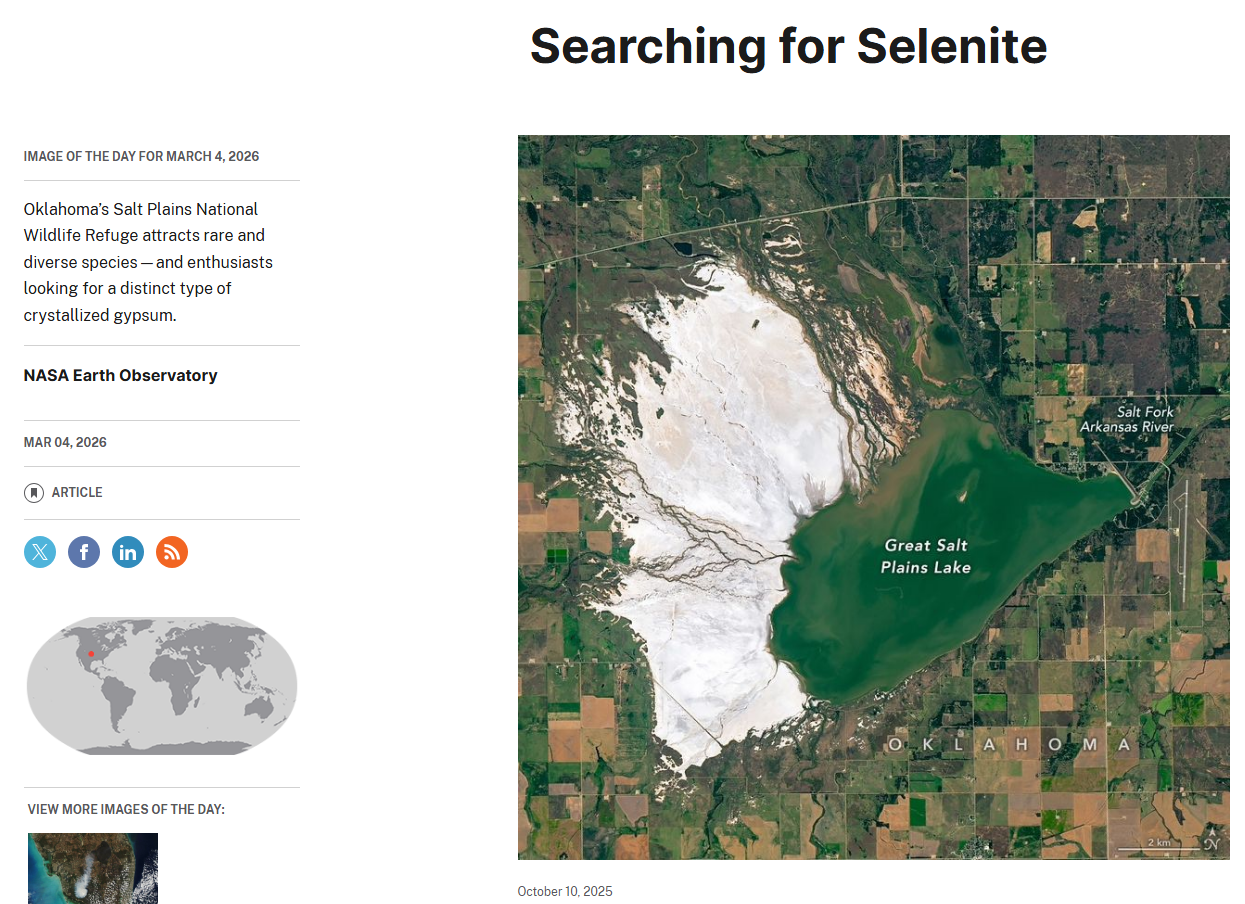Open the orange RSS feed icon
Viewport: 1245px width, 904px height.
(172, 552)
